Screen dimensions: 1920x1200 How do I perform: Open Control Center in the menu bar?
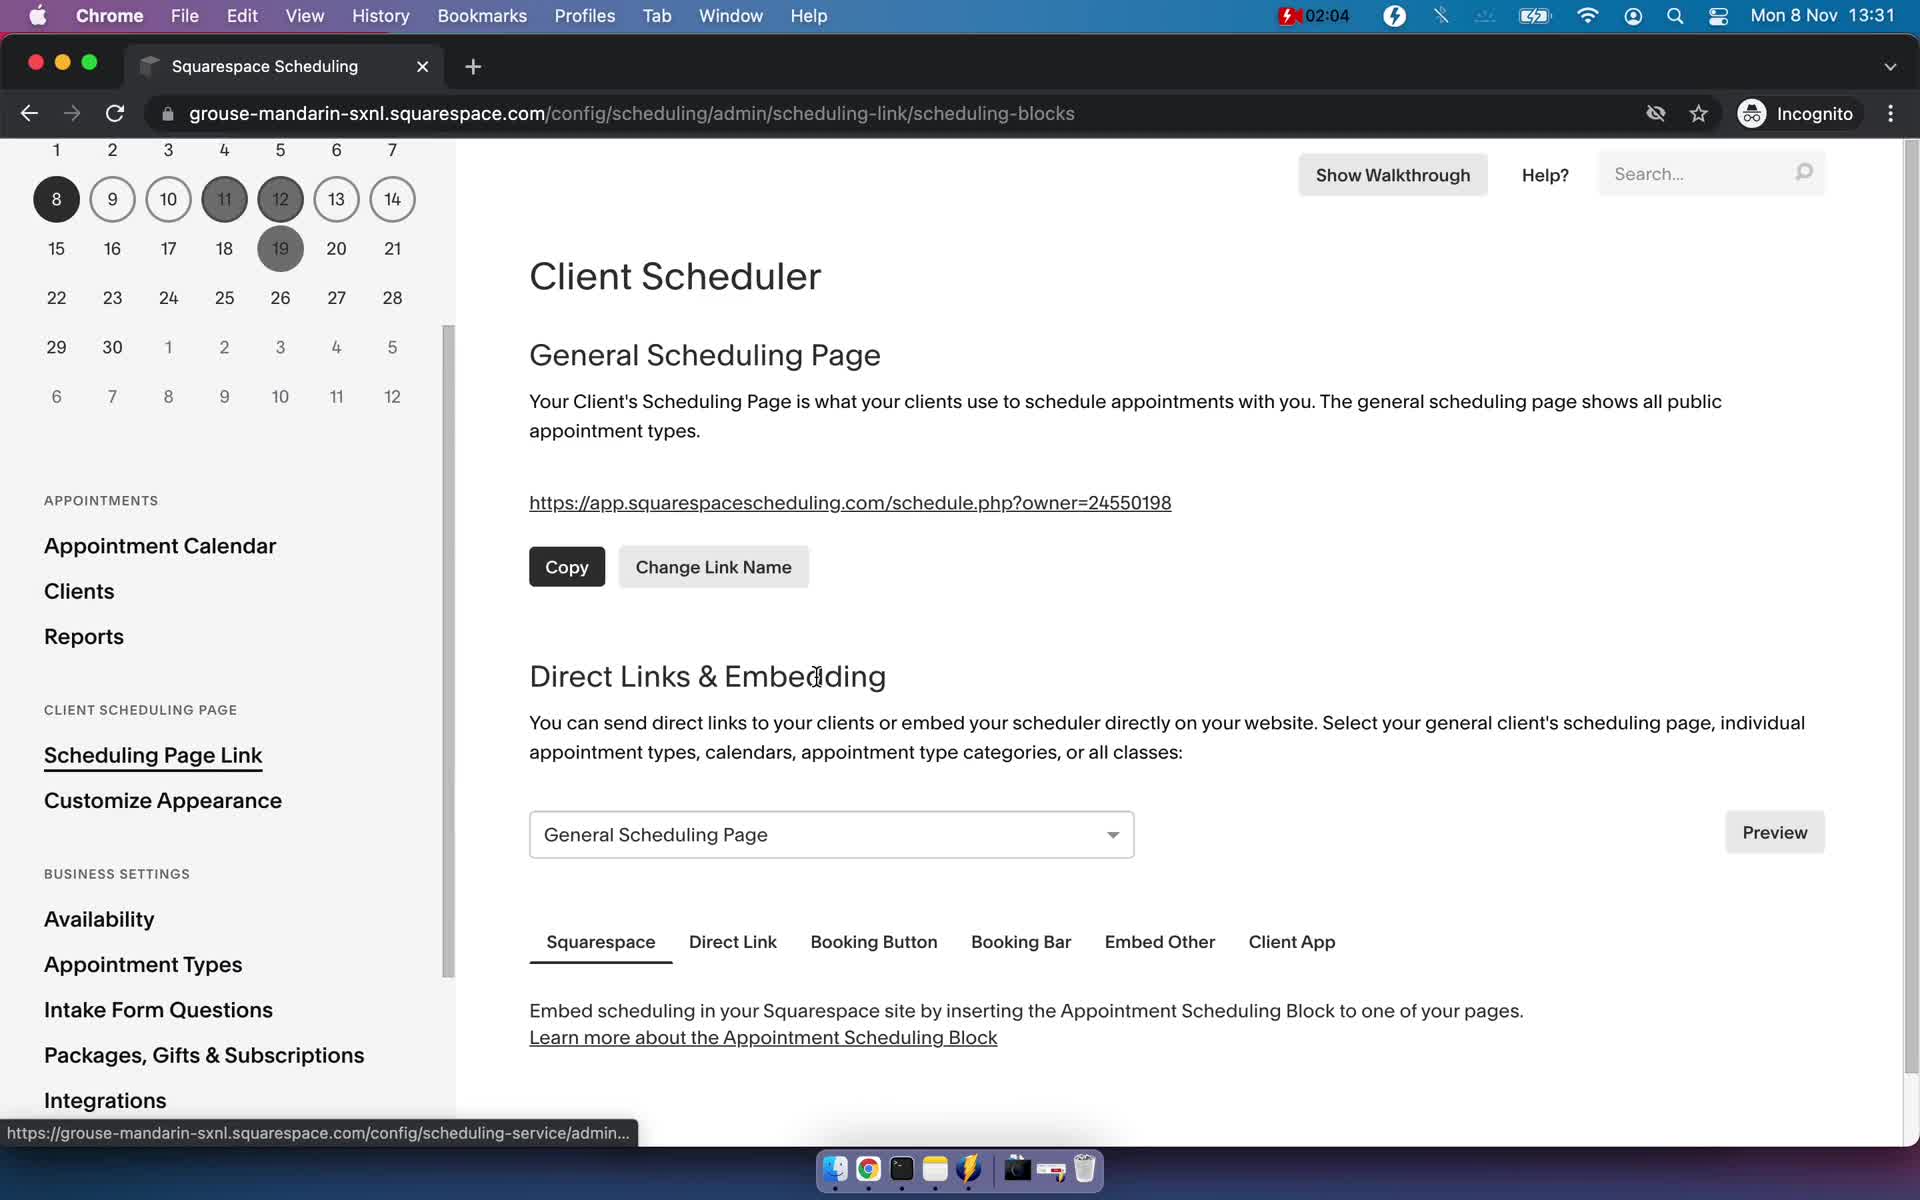pyautogui.click(x=1718, y=16)
